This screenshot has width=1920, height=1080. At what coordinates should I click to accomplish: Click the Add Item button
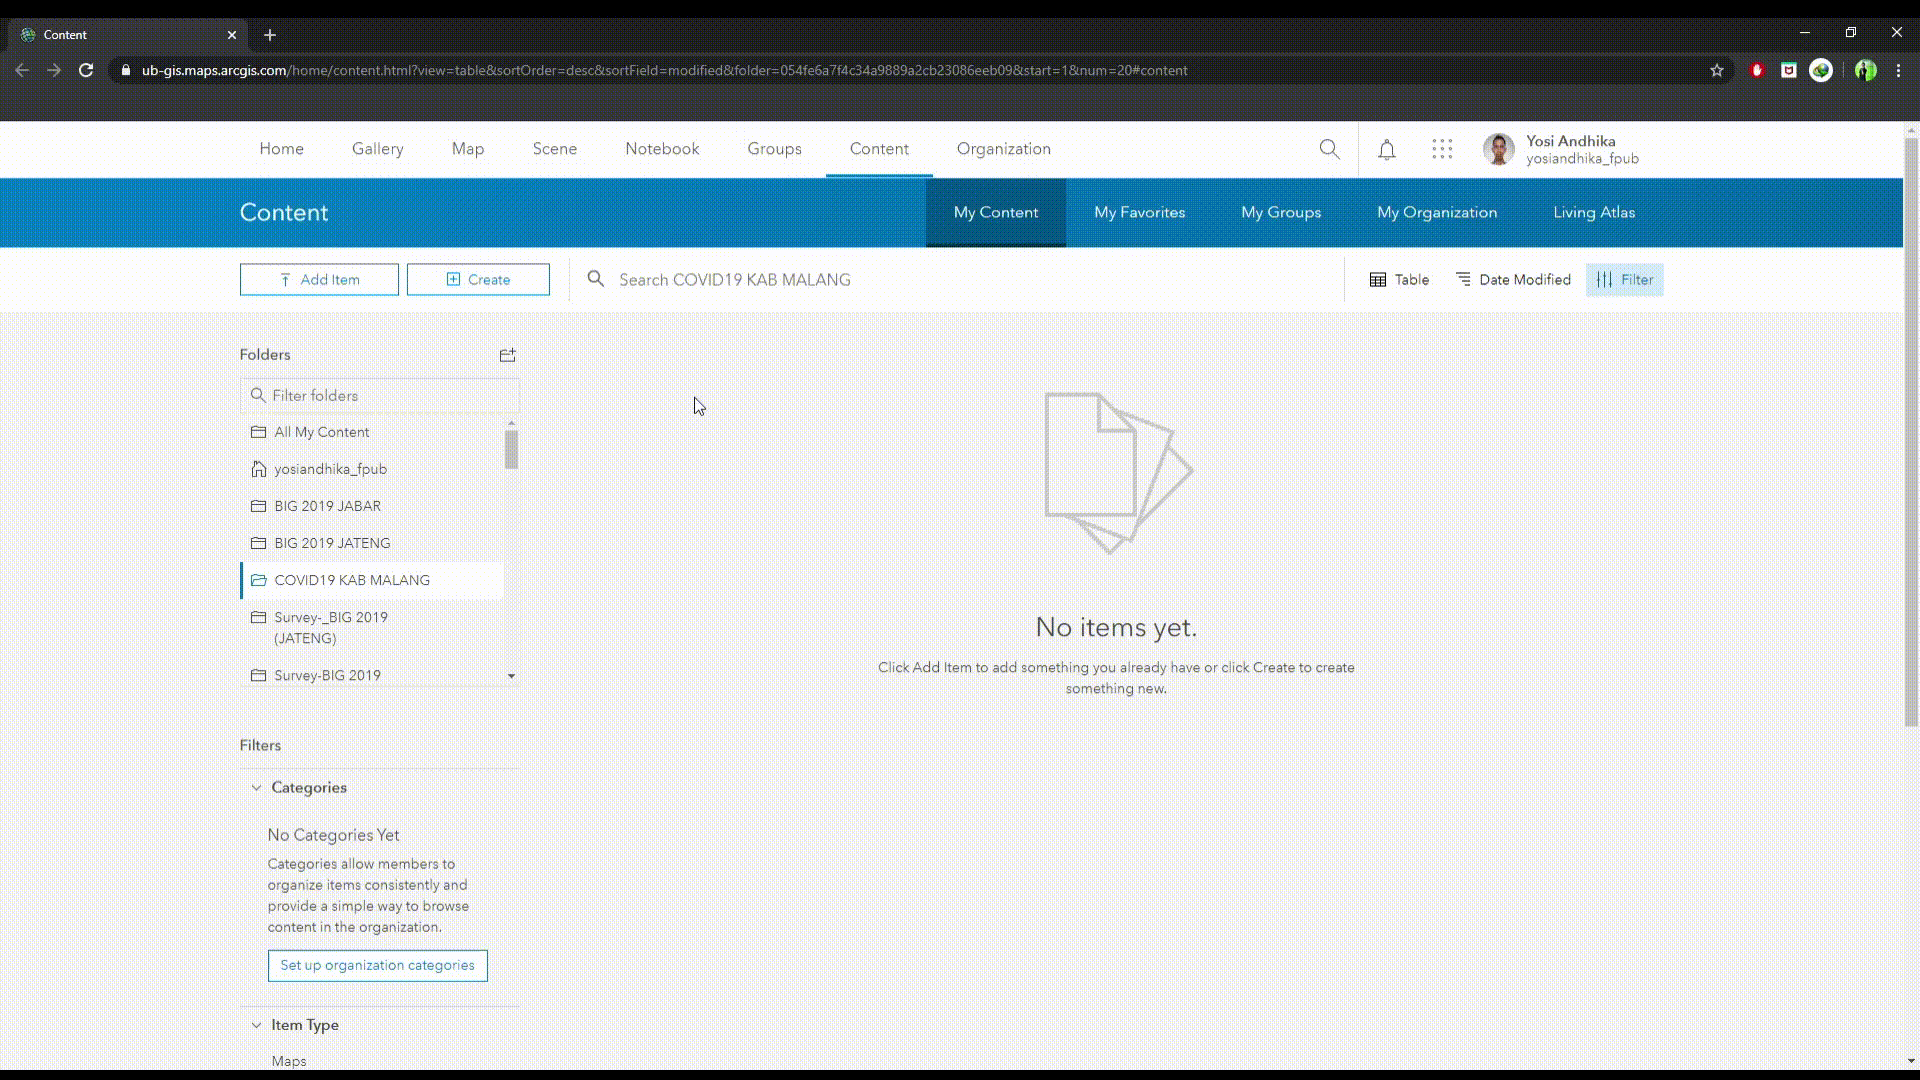(319, 280)
